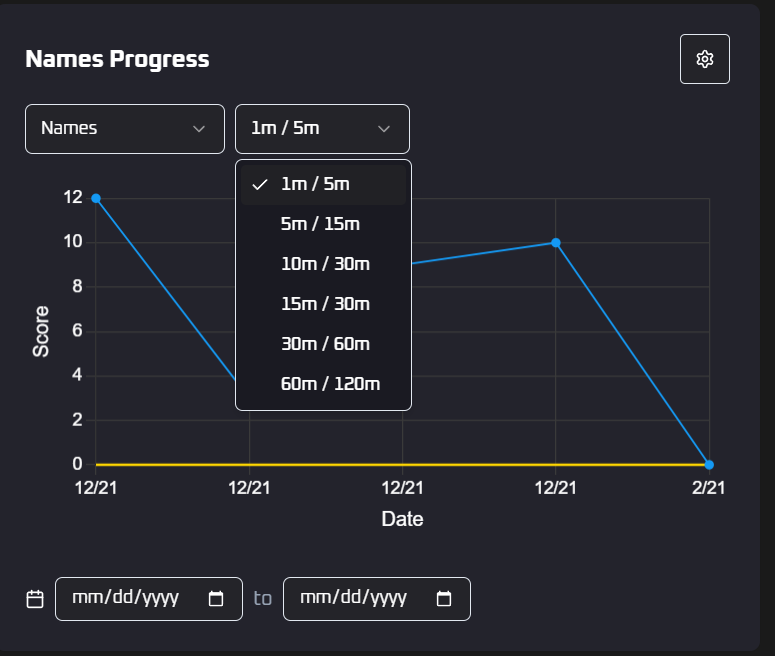Click the chevron arrow in the Names dropdown
775x656 pixels.
coord(198,129)
